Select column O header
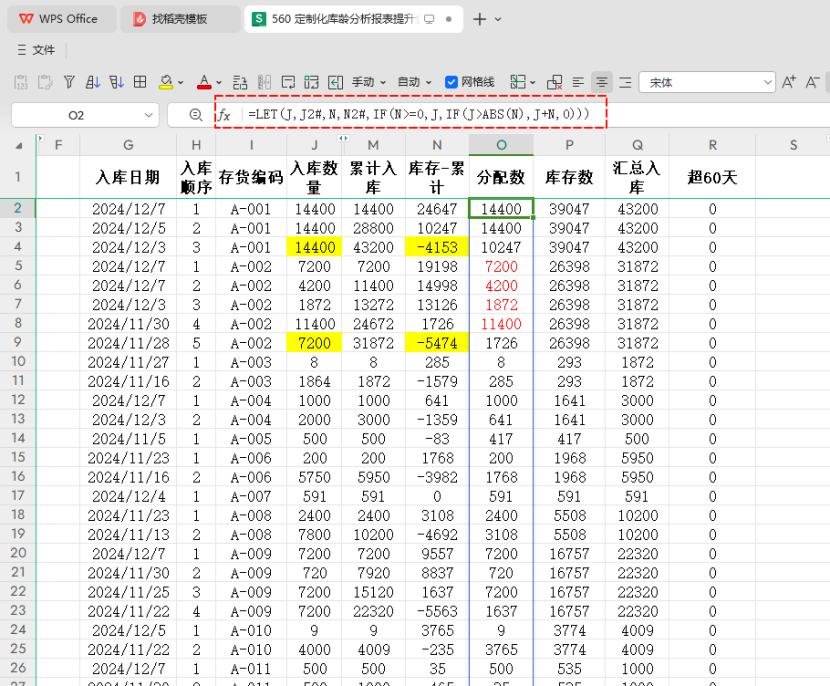Viewport: 830px width, 686px height. [501, 146]
